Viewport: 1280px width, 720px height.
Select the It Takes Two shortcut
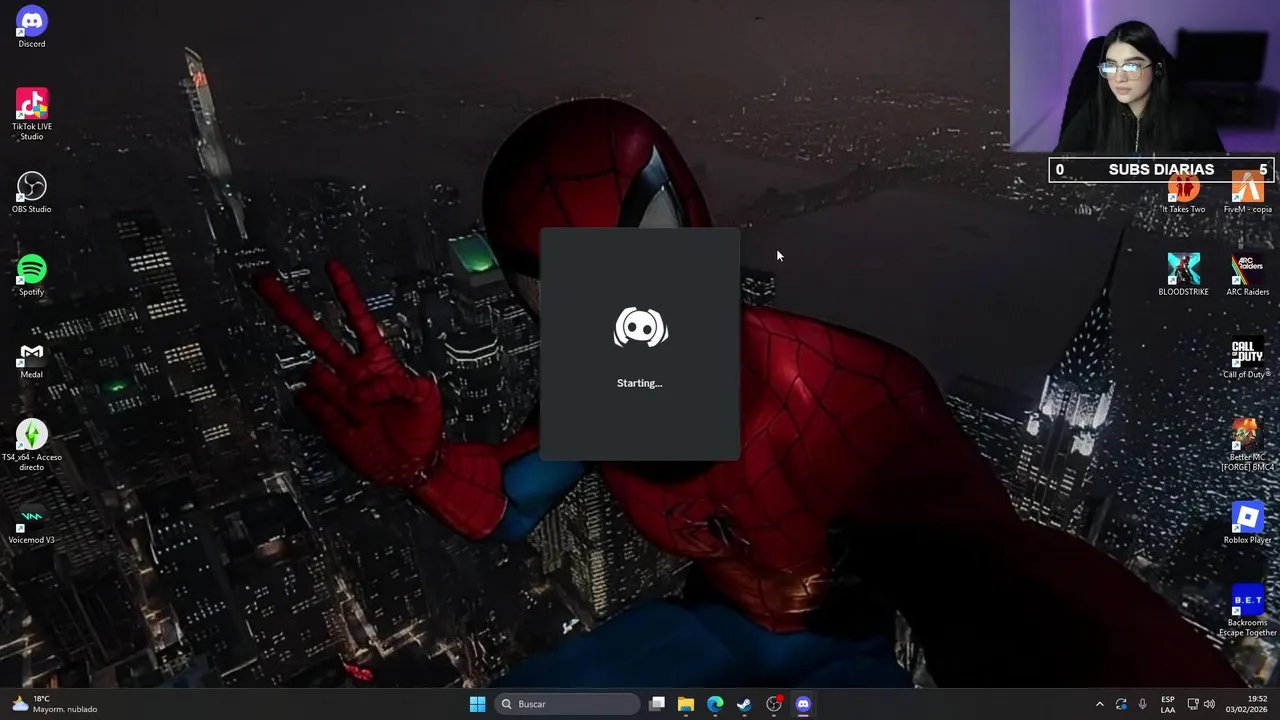pos(1183,195)
